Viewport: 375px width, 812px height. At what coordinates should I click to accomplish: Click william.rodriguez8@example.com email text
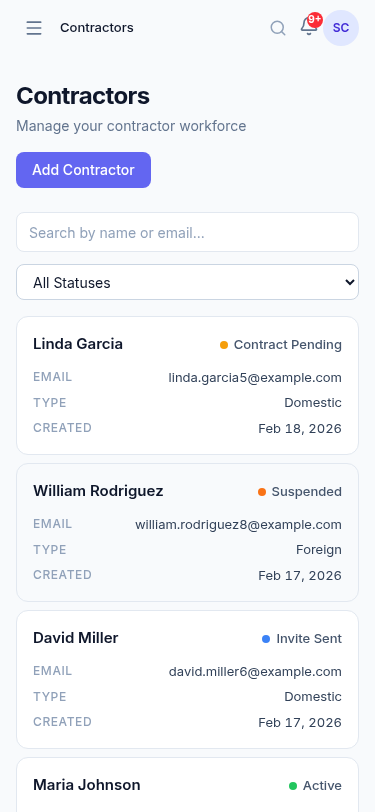(238, 525)
